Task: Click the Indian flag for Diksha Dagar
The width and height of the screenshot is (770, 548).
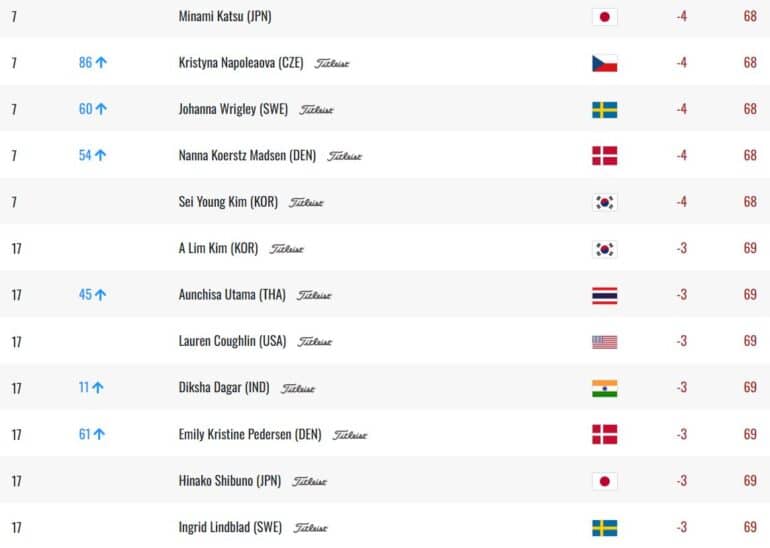Action: tap(605, 388)
